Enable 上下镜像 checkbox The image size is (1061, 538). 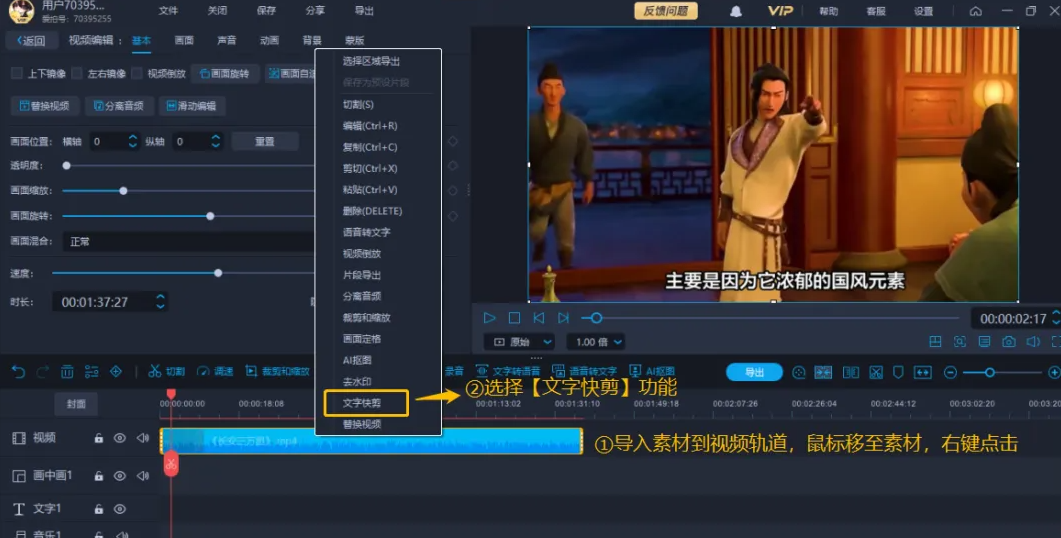point(17,73)
